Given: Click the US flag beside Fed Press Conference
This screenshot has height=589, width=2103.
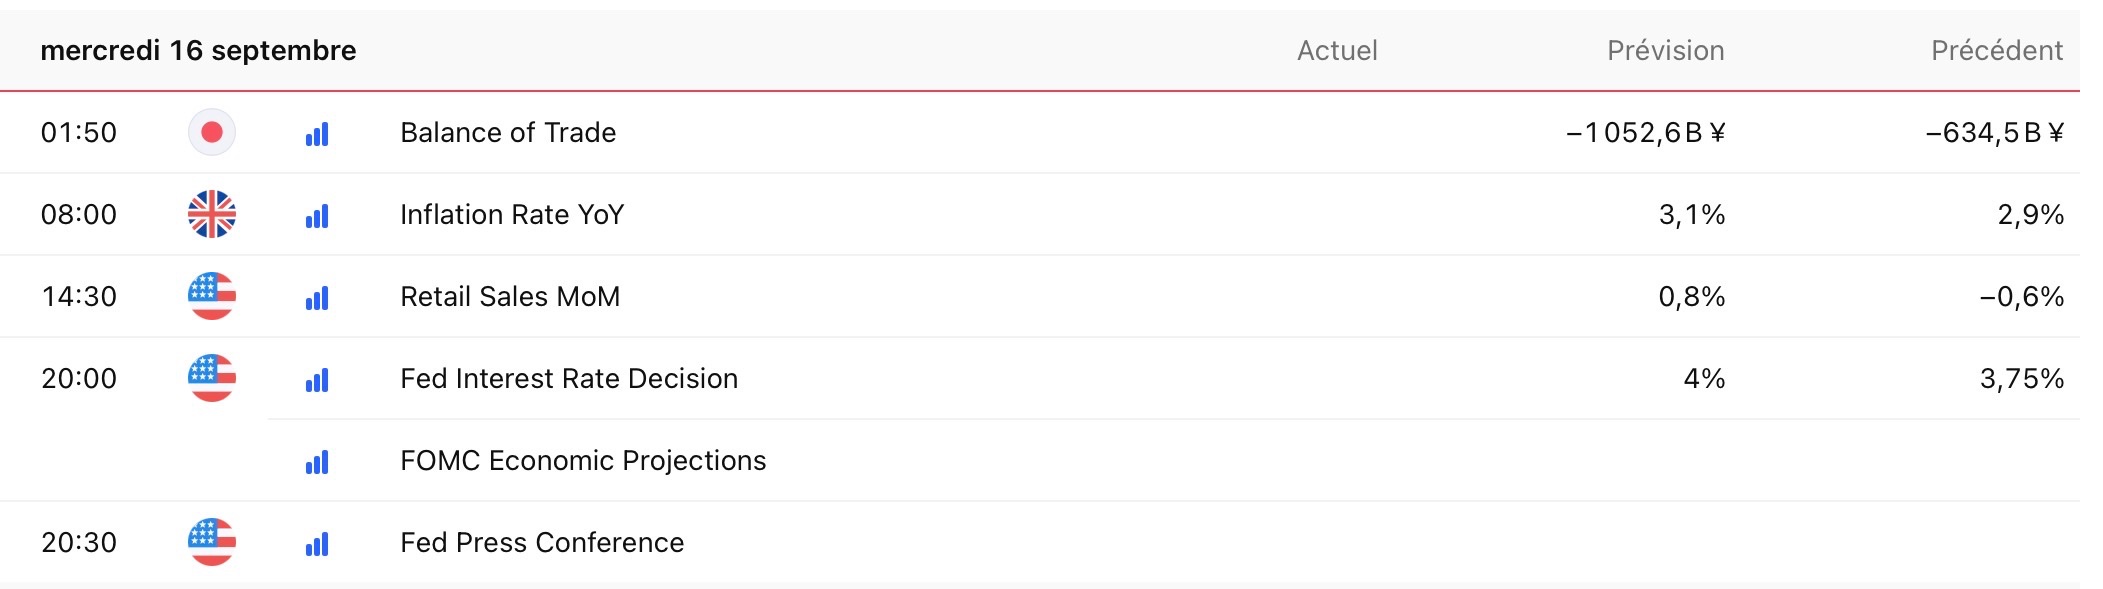Looking at the screenshot, I should click(x=212, y=542).
